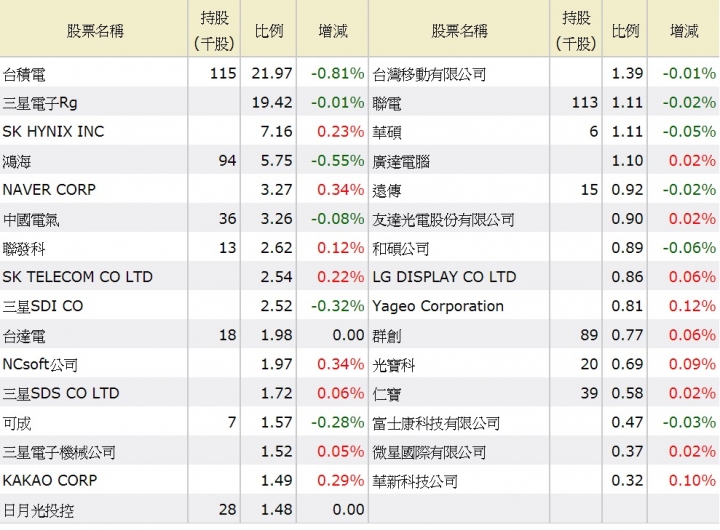The width and height of the screenshot is (720, 530).
Task: Select 中國電氣 stock name
Action: click(x=31, y=220)
